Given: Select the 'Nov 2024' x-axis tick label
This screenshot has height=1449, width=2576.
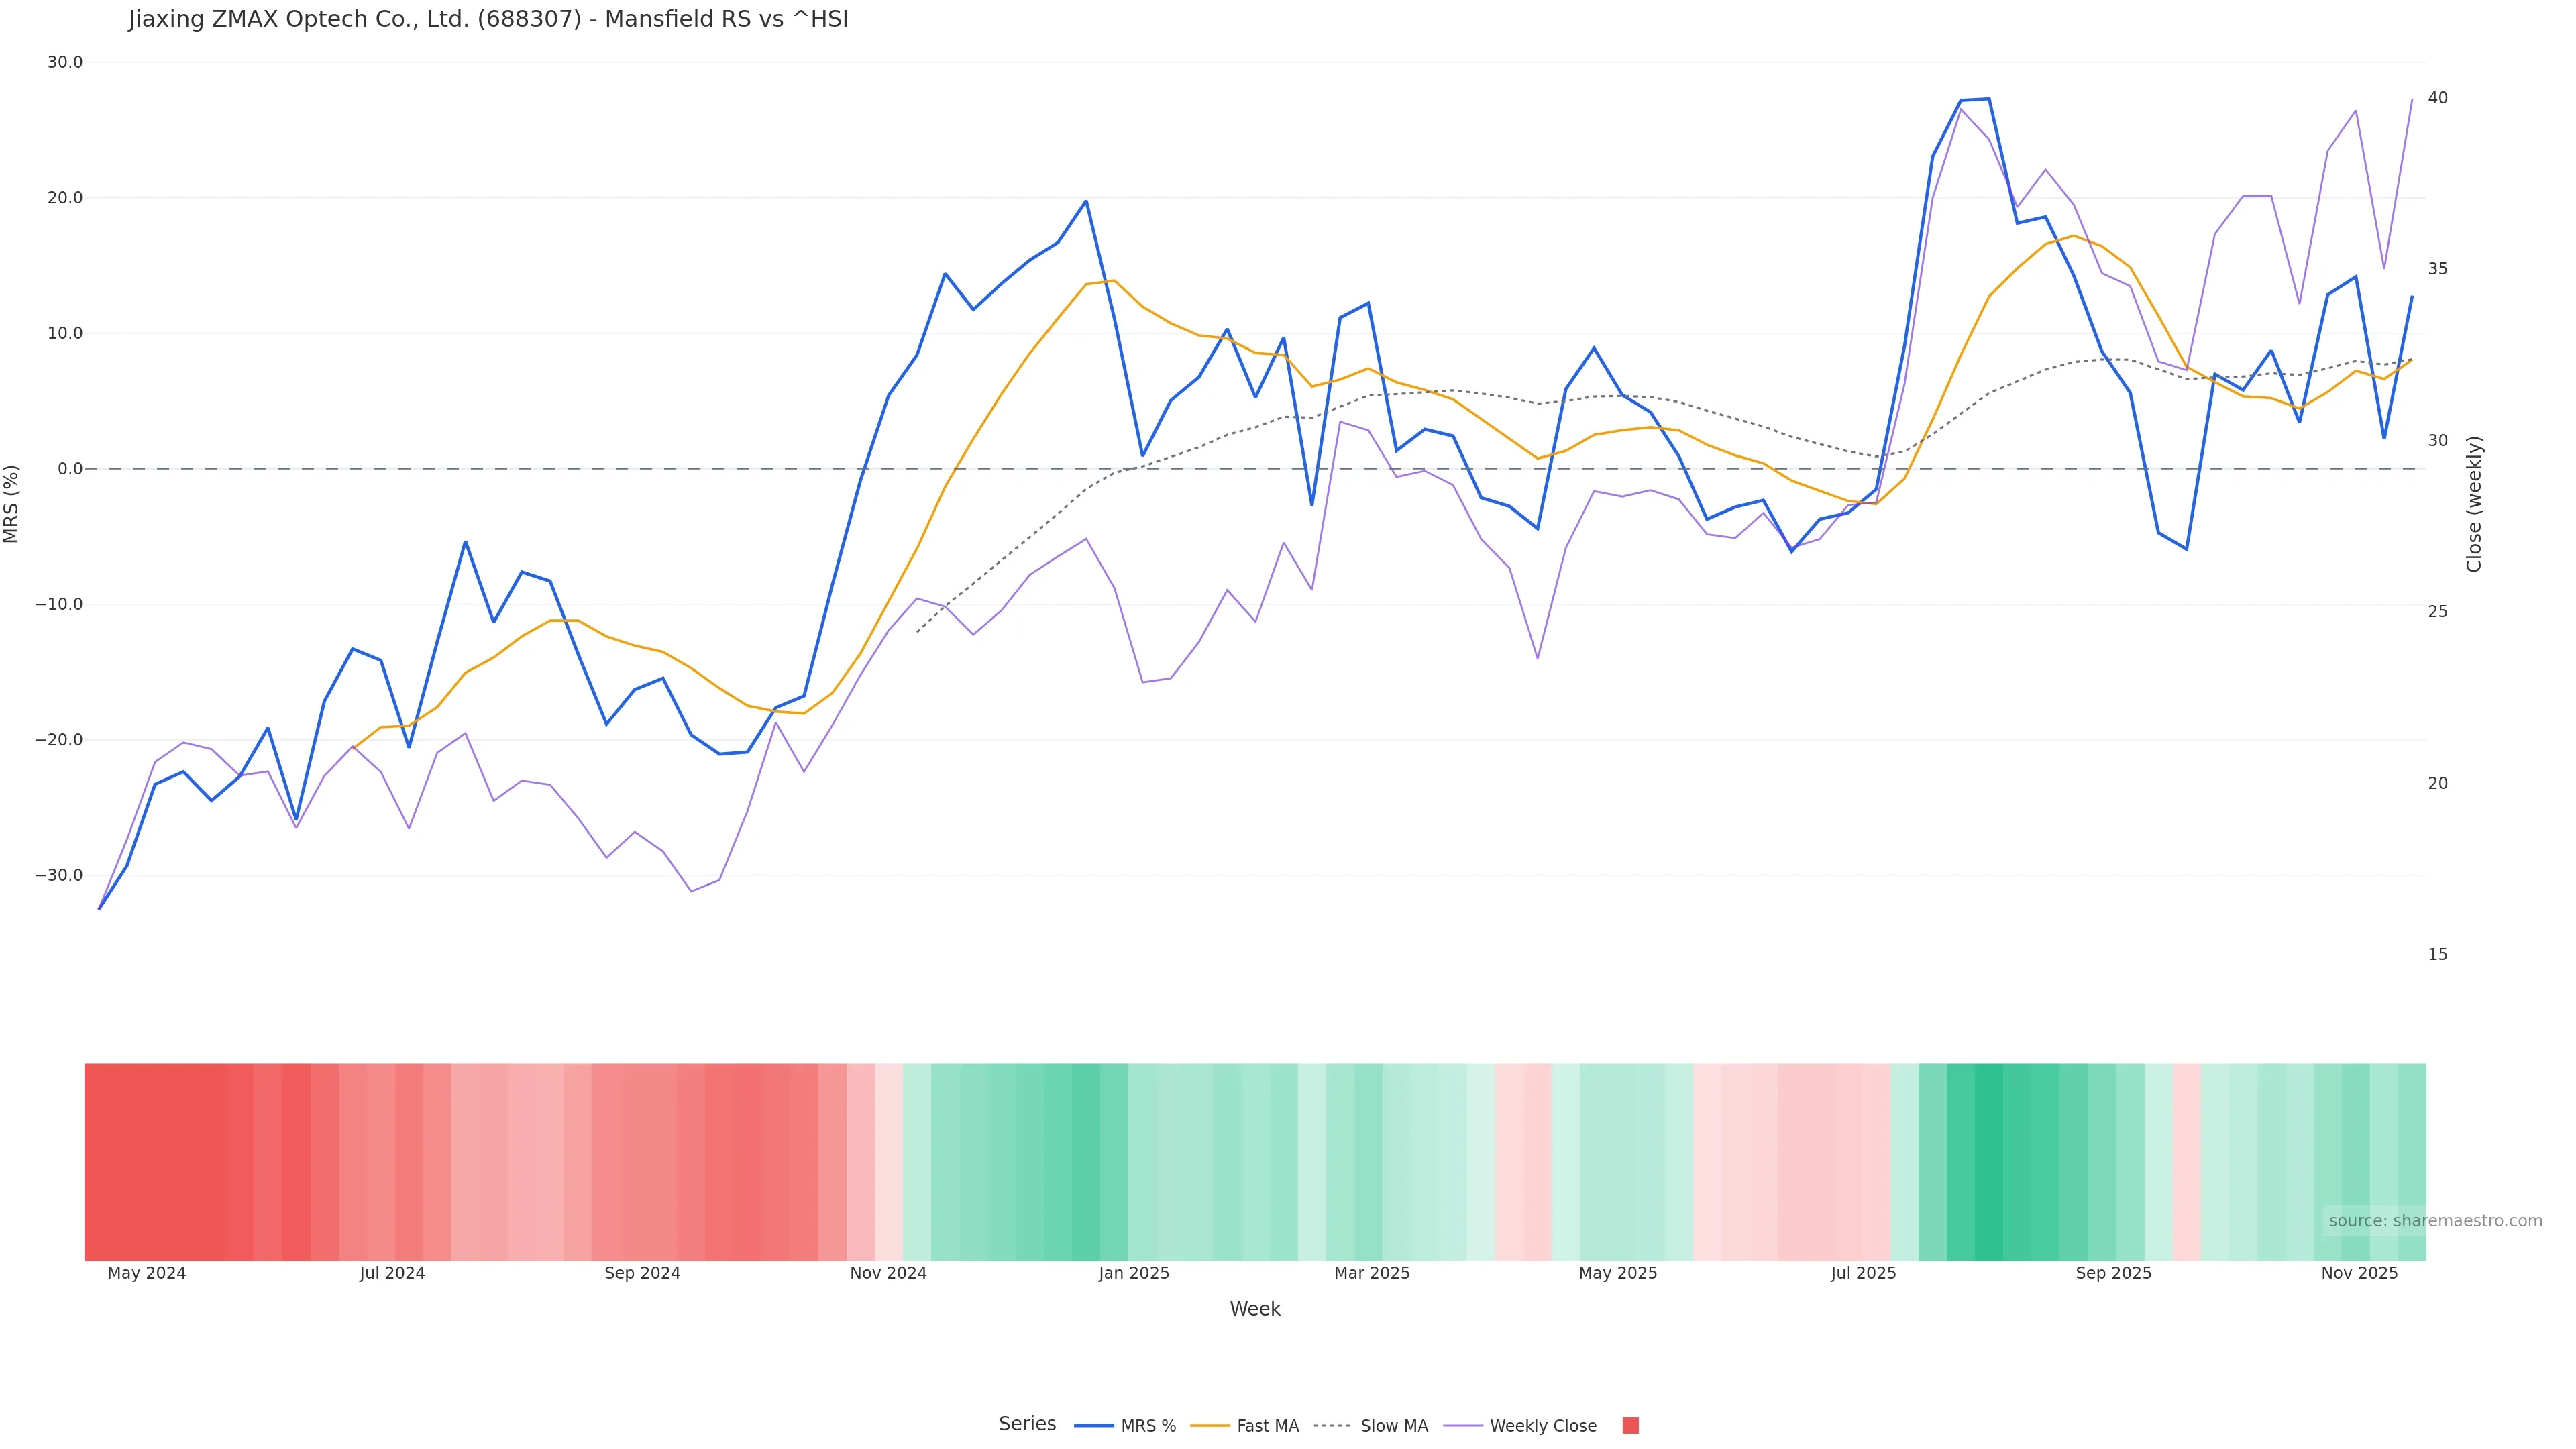Looking at the screenshot, I should [x=888, y=1273].
